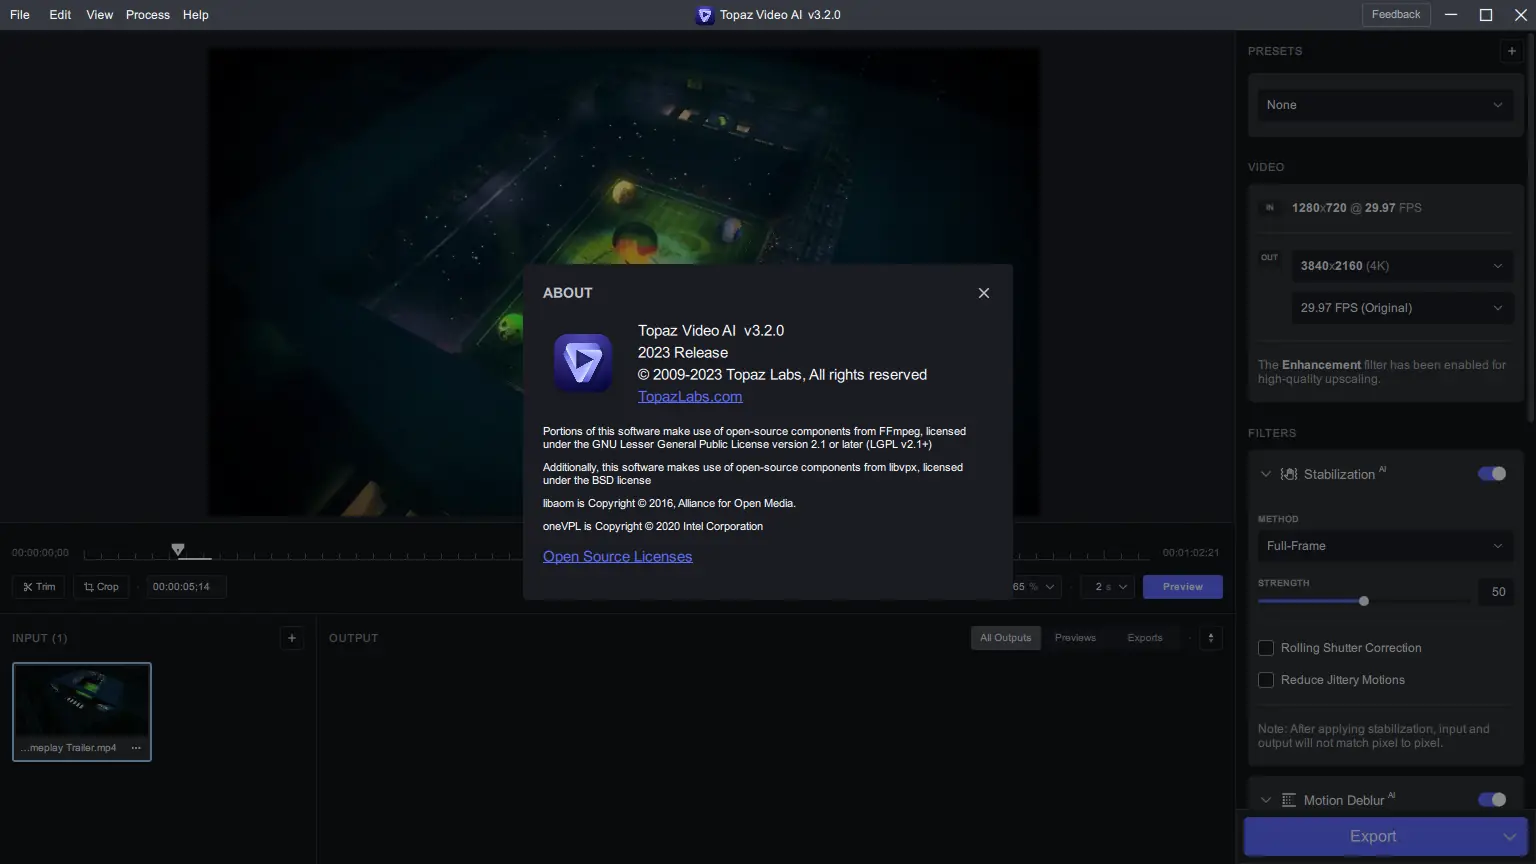
Task: Adjust the Stabilization Strength slider handle
Action: 1364,601
